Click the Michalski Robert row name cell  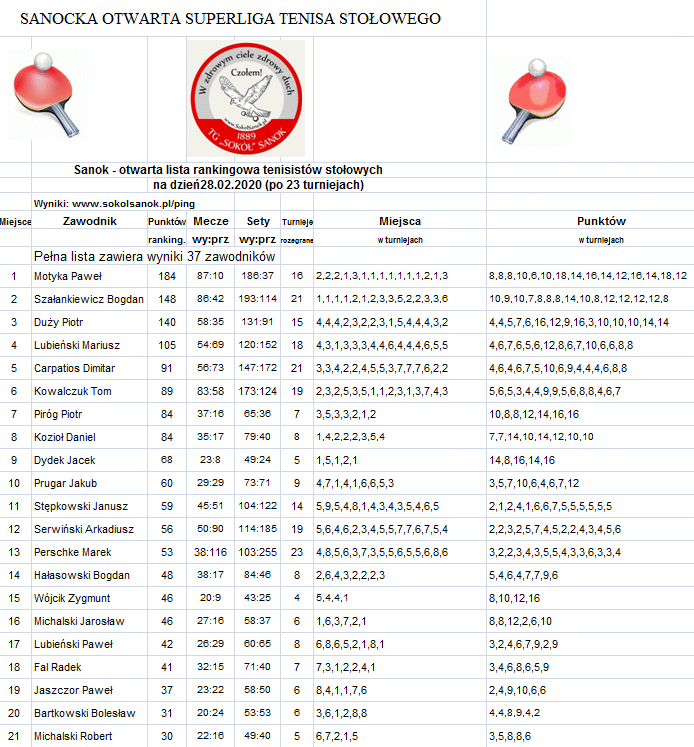click(90, 737)
